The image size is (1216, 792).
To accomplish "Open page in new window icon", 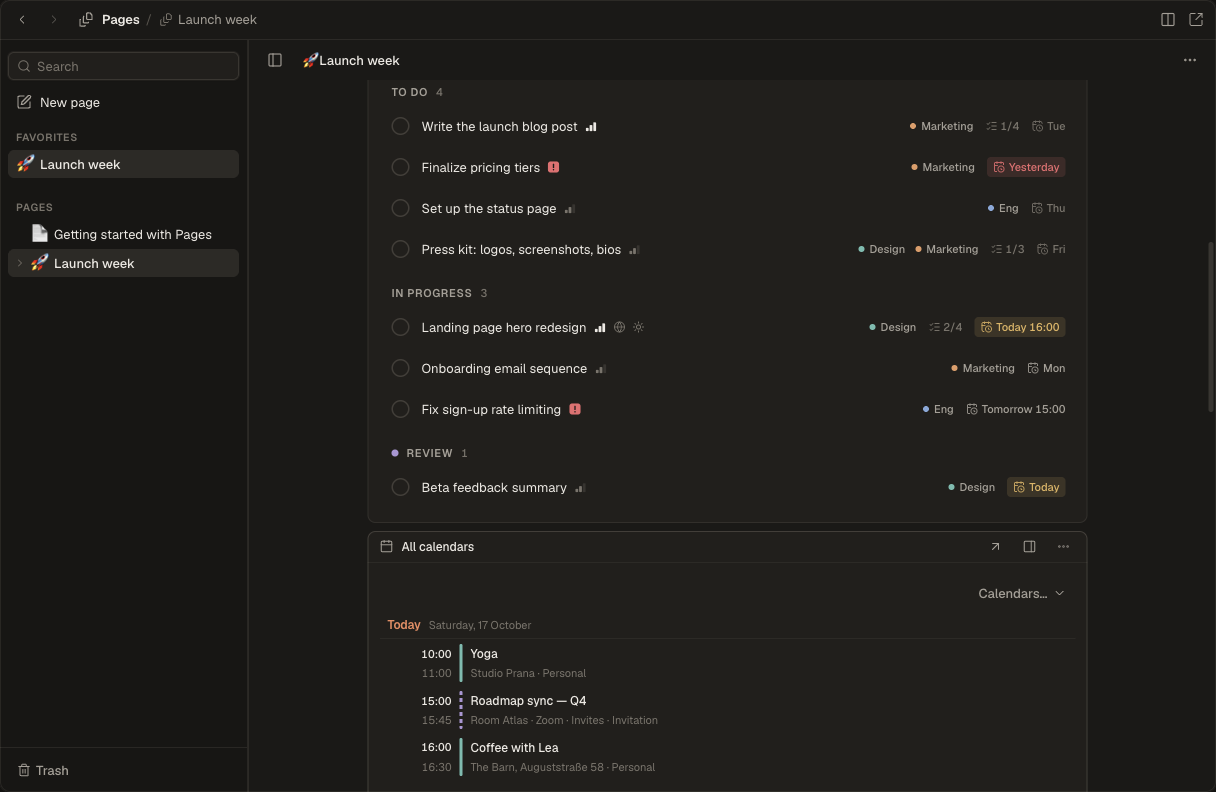I will [1195, 19].
